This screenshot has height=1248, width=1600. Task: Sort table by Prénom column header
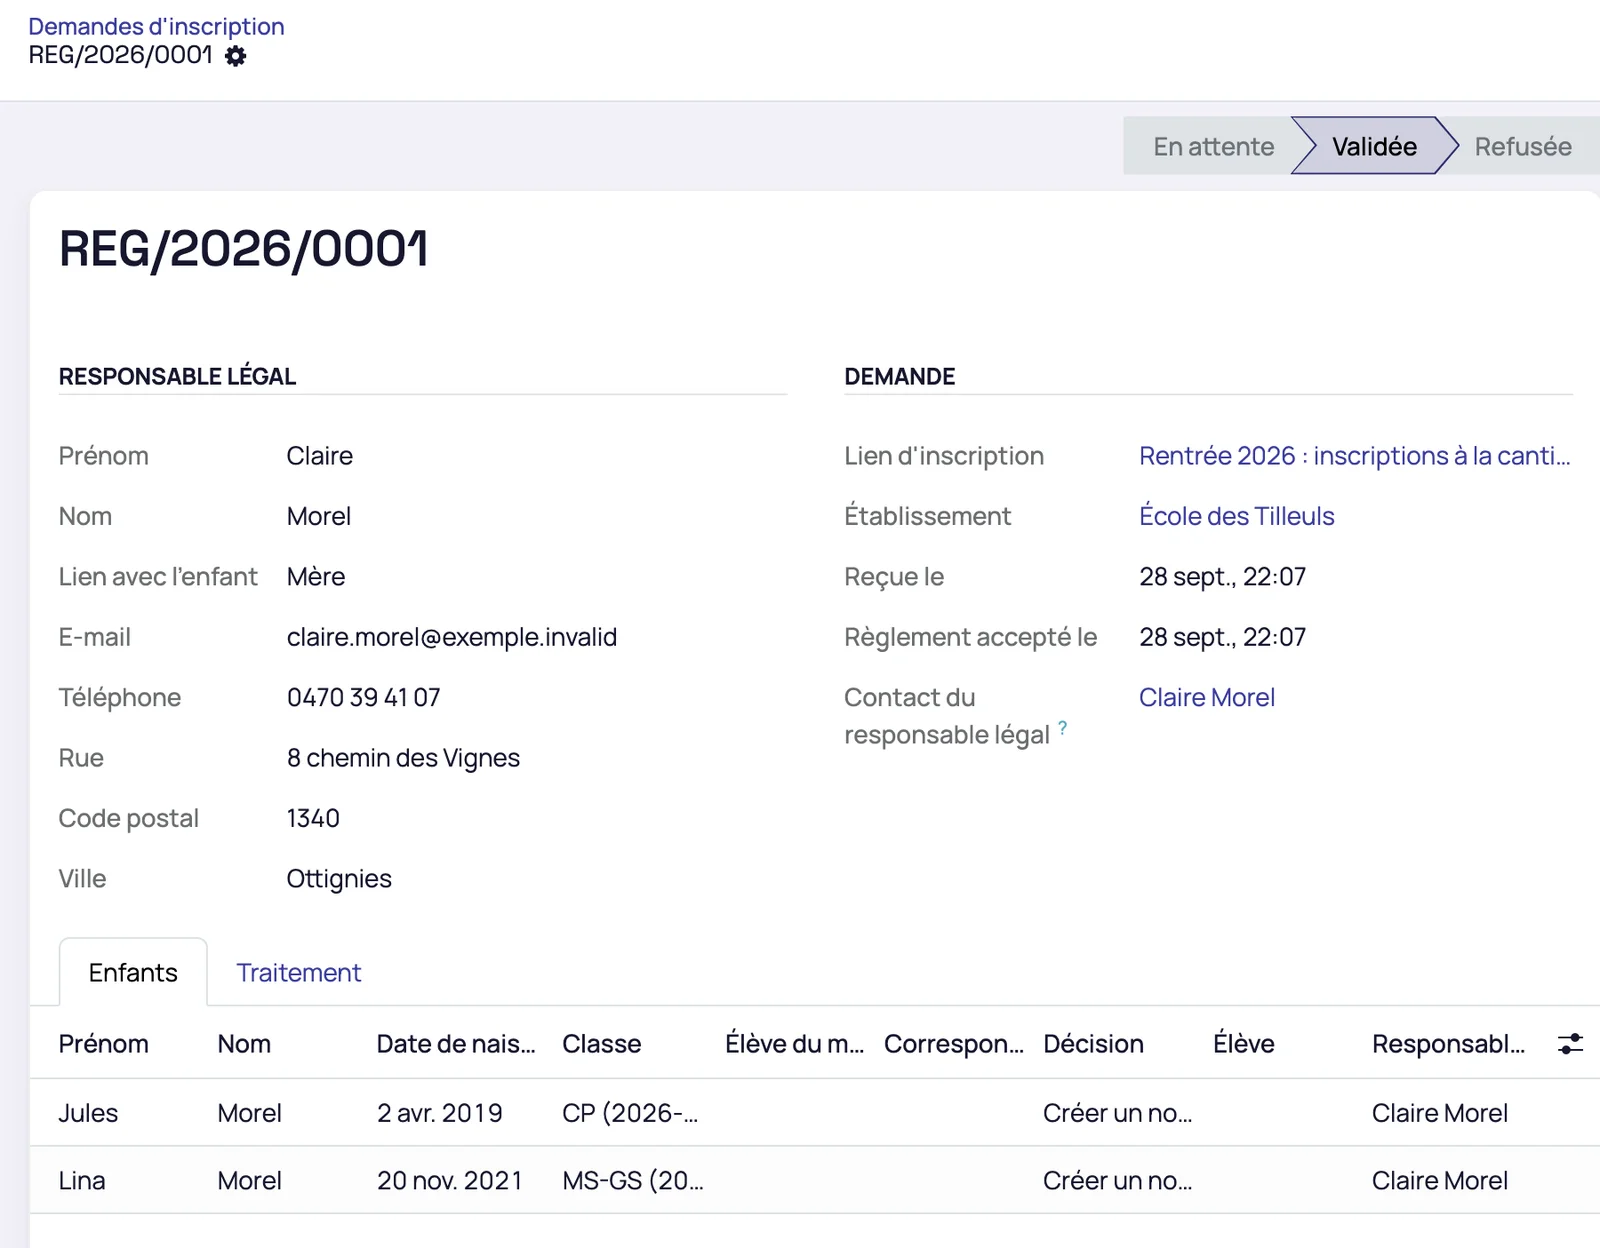point(103,1044)
